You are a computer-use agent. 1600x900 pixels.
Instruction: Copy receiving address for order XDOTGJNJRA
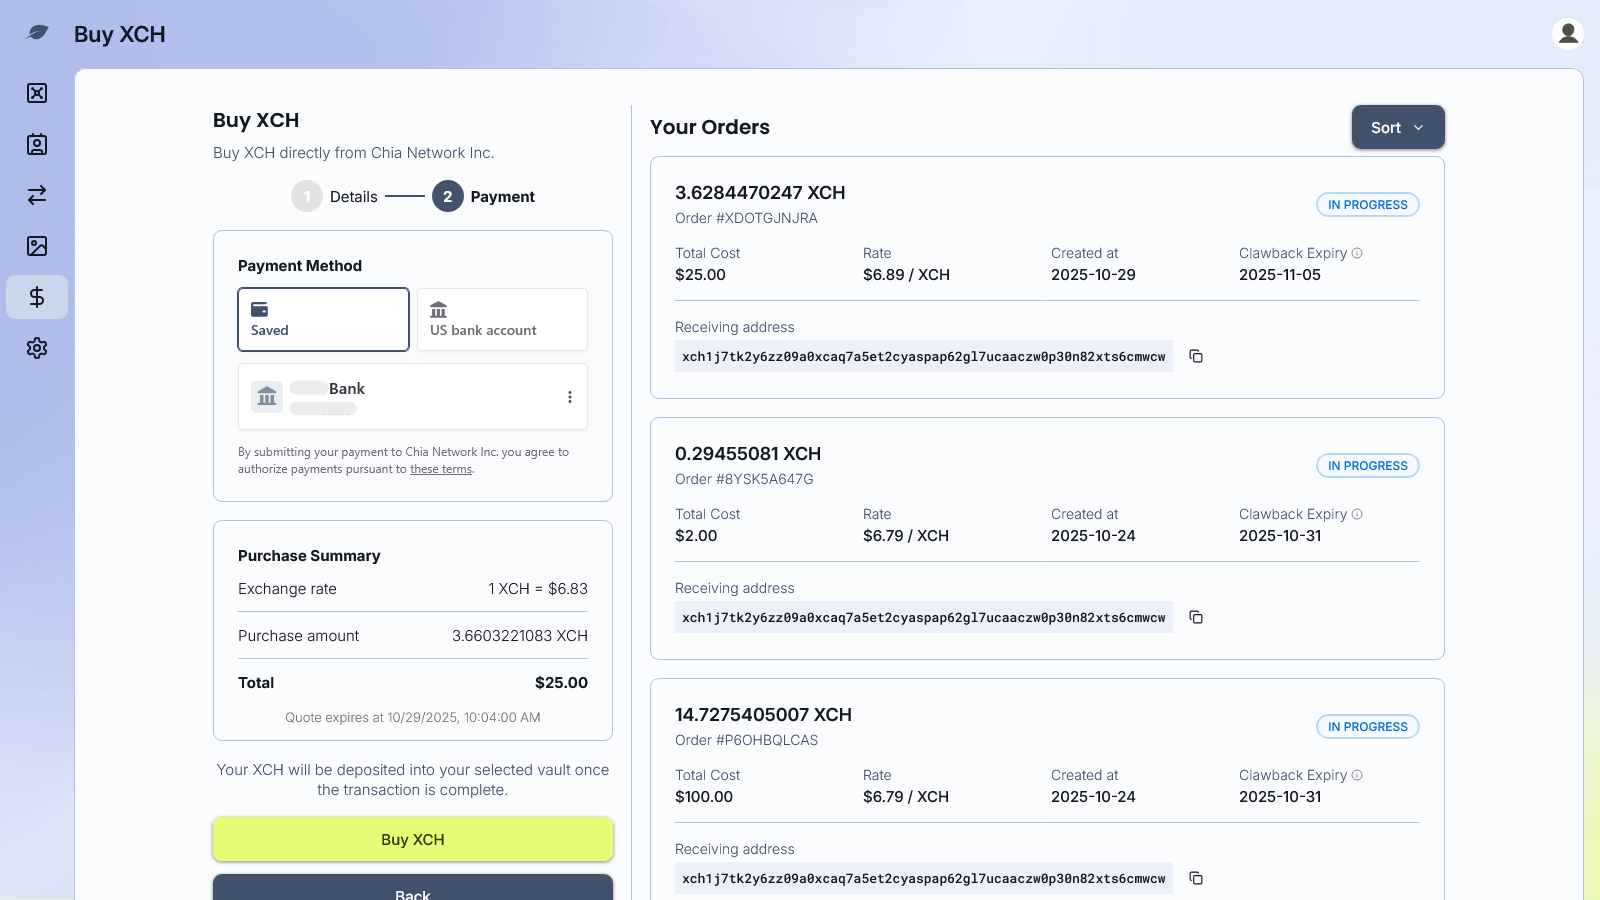coord(1197,356)
